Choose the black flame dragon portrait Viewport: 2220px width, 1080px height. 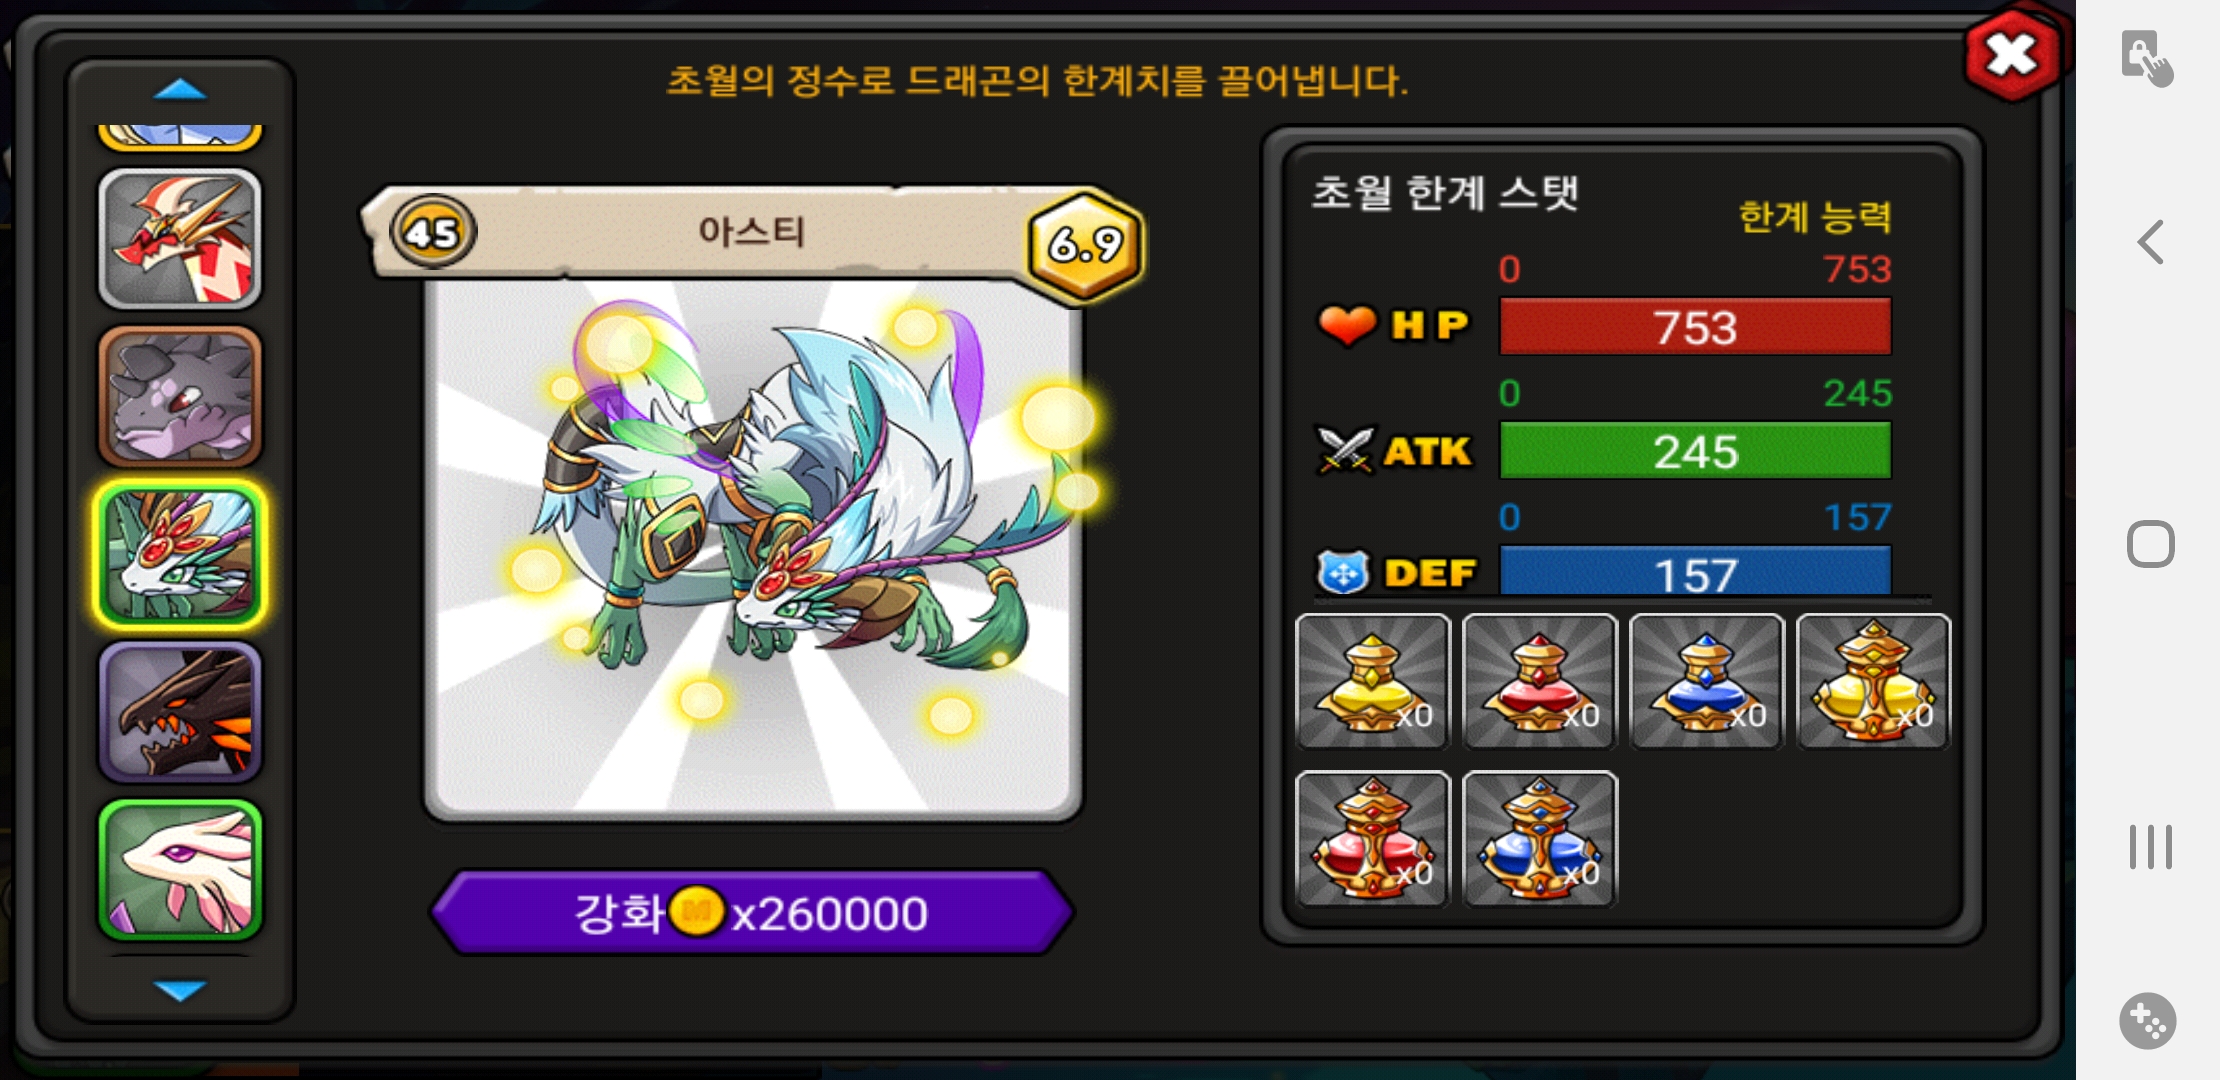click(x=180, y=712)
